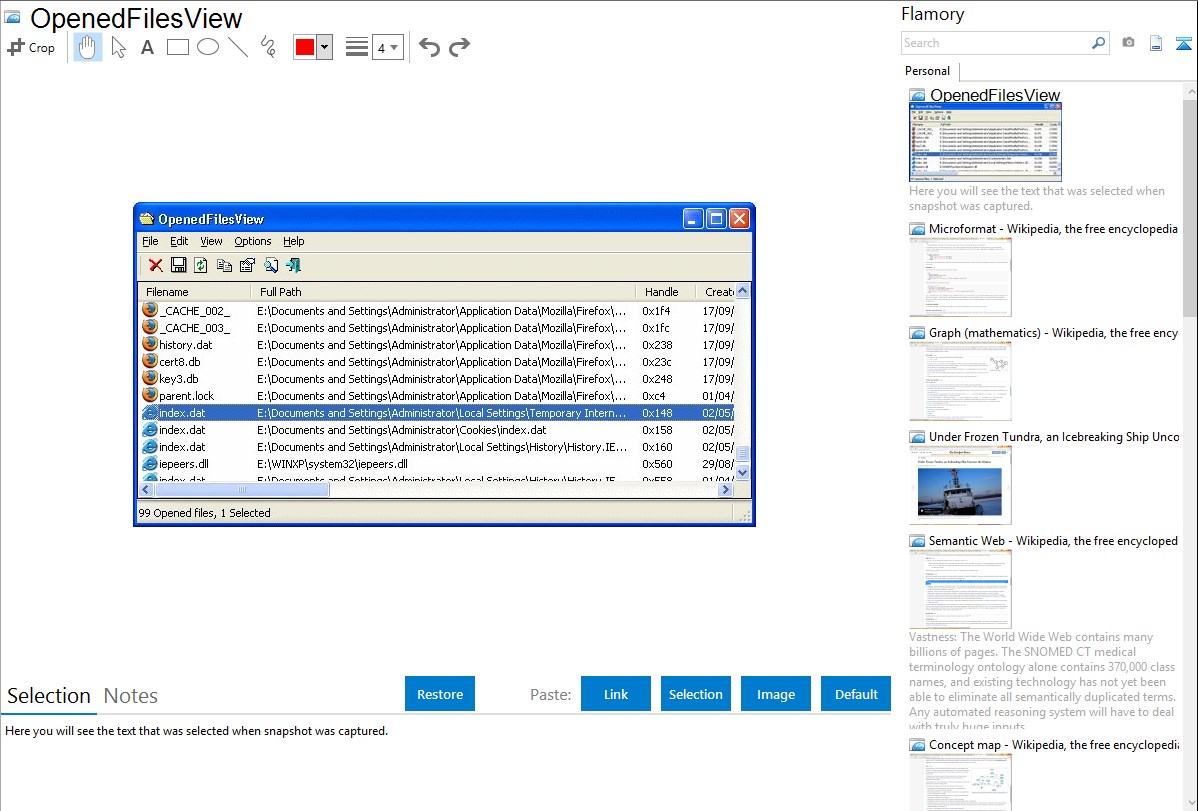Select the _CACHE_003_ file row
This screenshot has width=1198, height=811.
pos(437,328)
